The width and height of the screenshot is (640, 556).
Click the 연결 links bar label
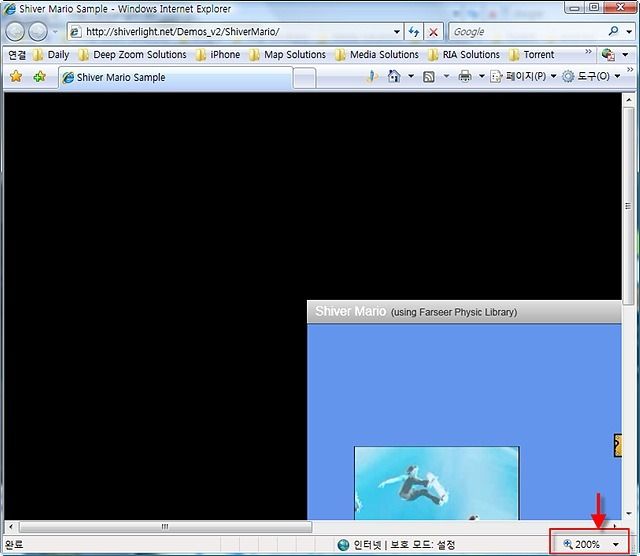[x=17, y=55]
